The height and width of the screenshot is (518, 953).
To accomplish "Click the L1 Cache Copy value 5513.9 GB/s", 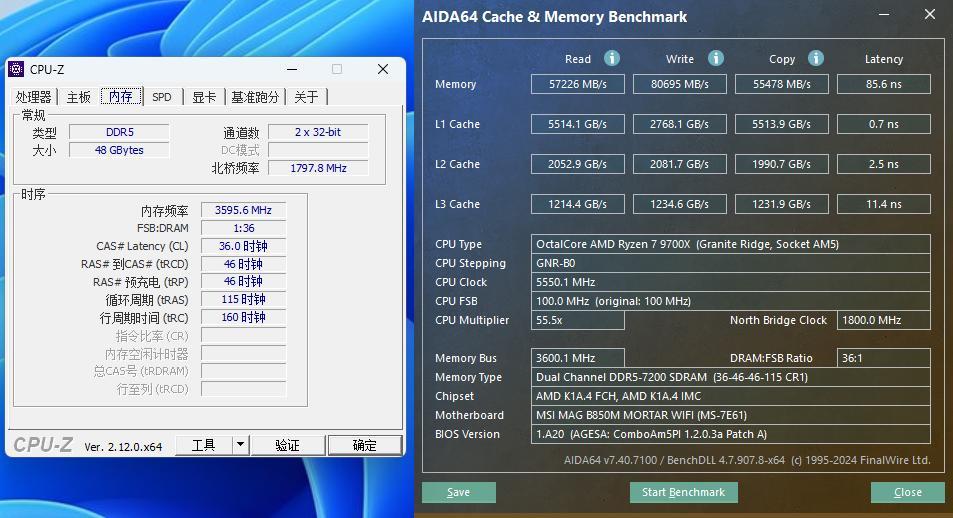I will [782, 124].
